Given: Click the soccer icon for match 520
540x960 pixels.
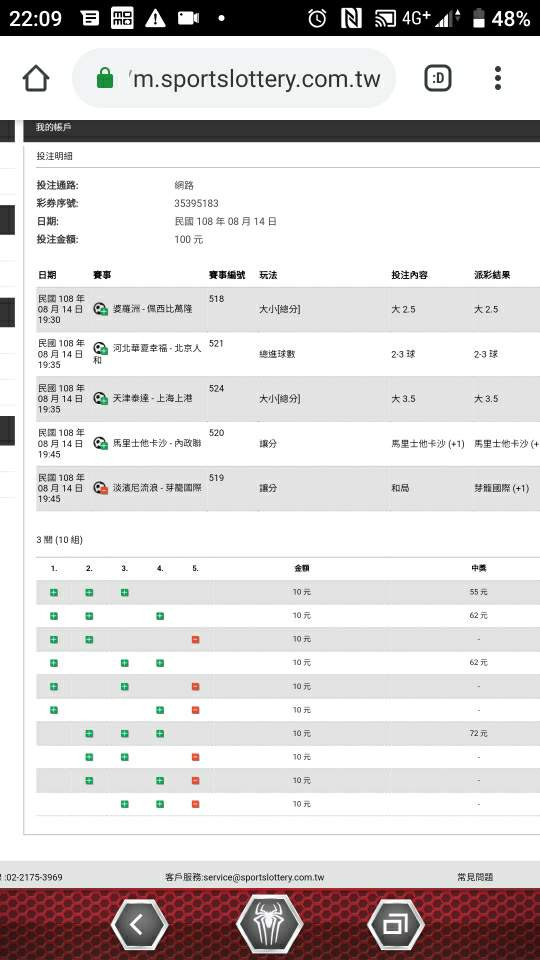Looking at the screenshot, I should [x=100, y=443].
